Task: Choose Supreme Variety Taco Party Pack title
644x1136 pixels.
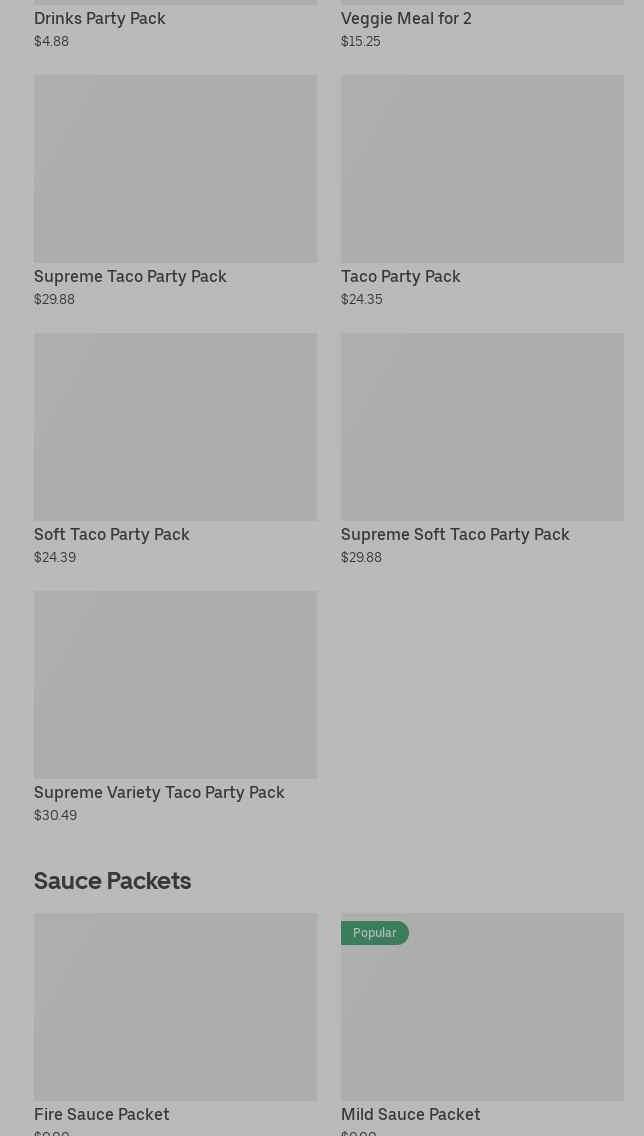Action: (159, 792)
